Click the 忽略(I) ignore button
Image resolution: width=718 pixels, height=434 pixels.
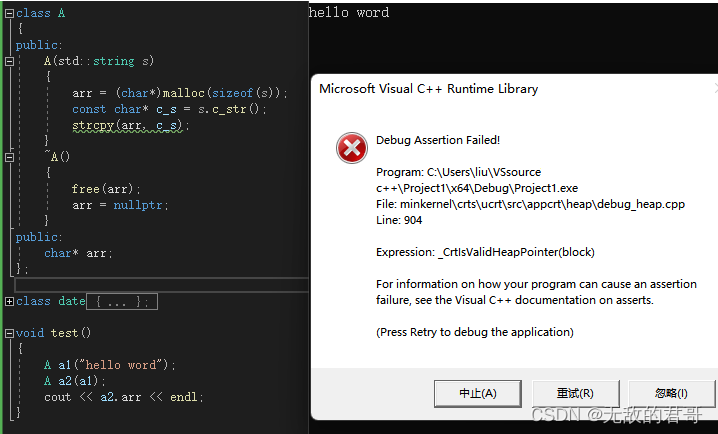671,393
